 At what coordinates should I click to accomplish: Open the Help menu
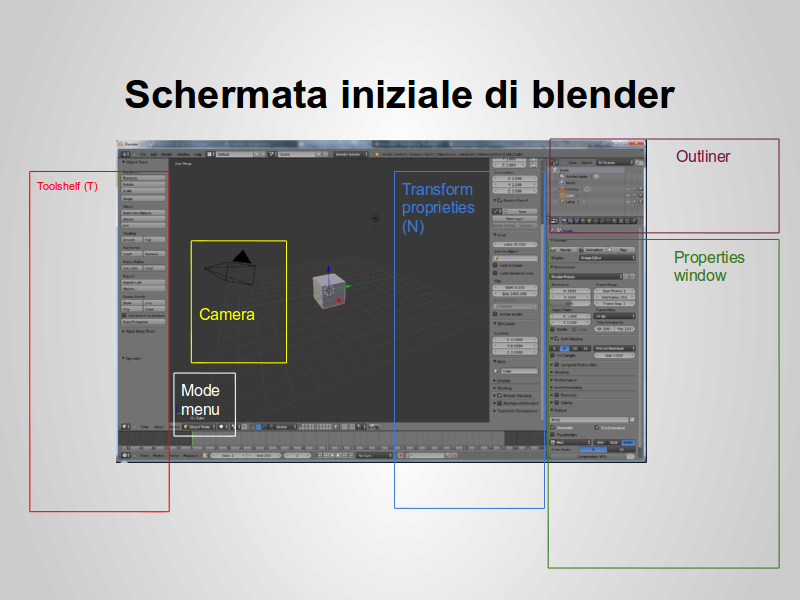point(197,154)
